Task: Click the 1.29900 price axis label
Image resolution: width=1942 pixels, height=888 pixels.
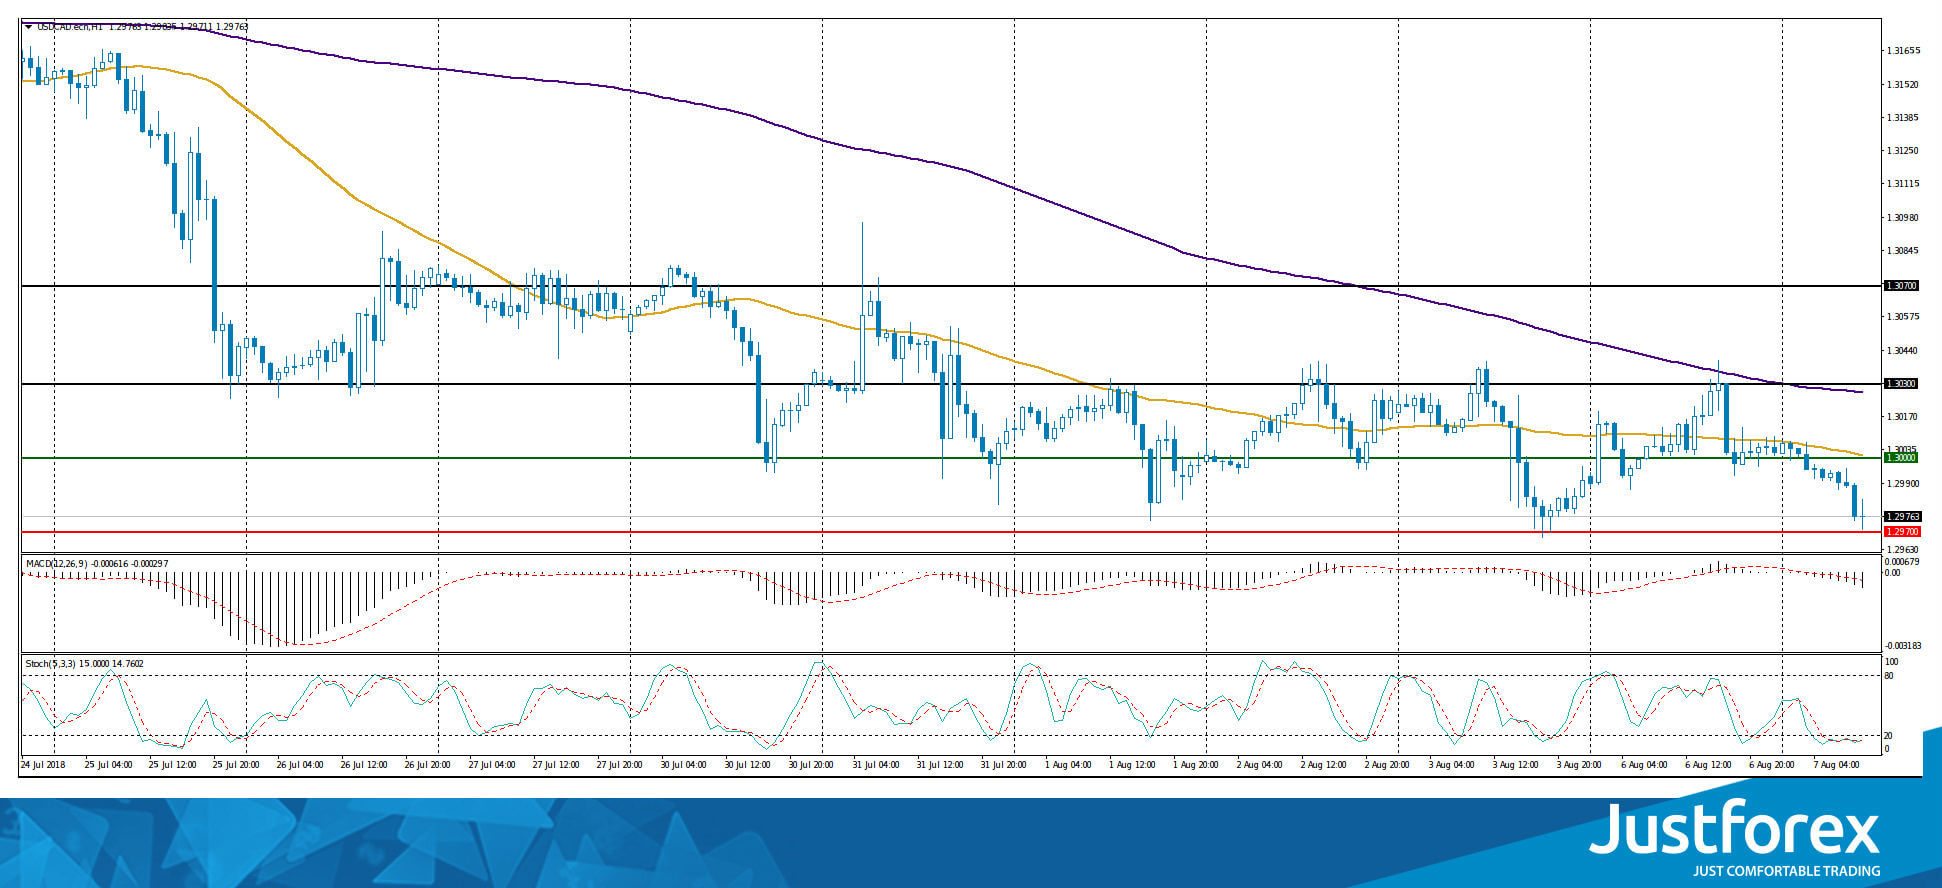Action: coord(1903,484)
